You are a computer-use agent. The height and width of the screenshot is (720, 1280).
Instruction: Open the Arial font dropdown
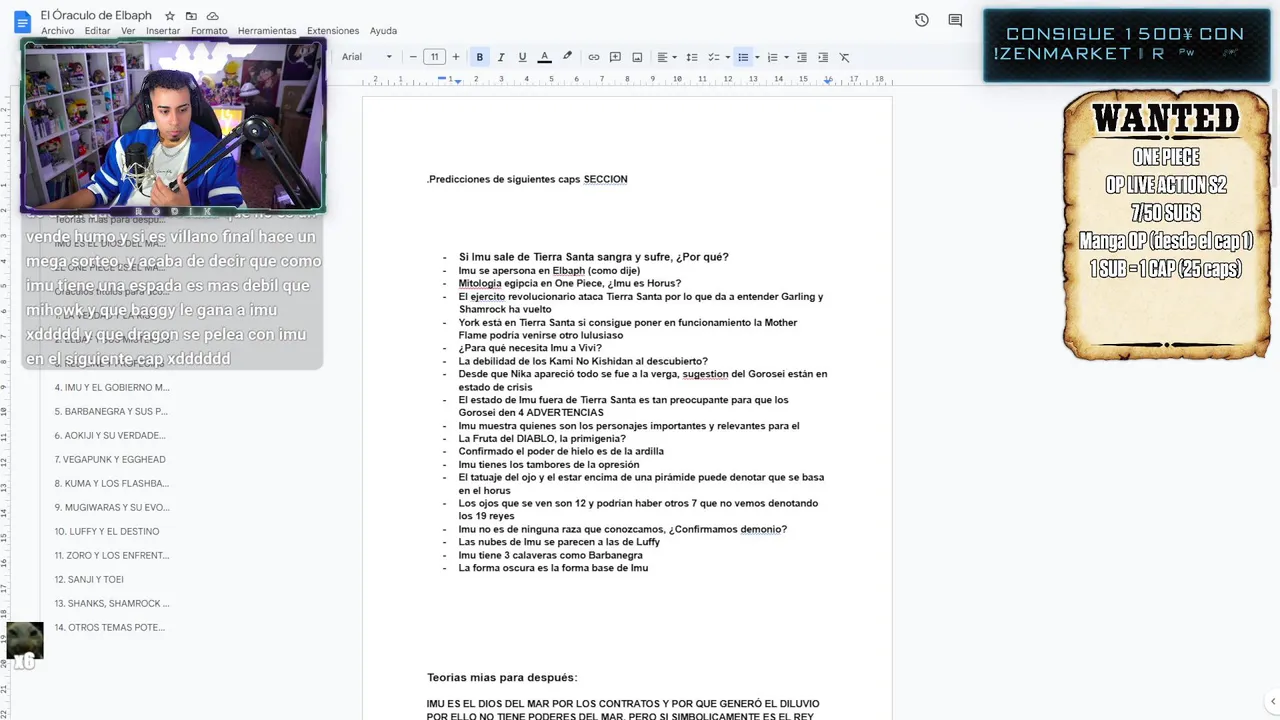point(366,57)
